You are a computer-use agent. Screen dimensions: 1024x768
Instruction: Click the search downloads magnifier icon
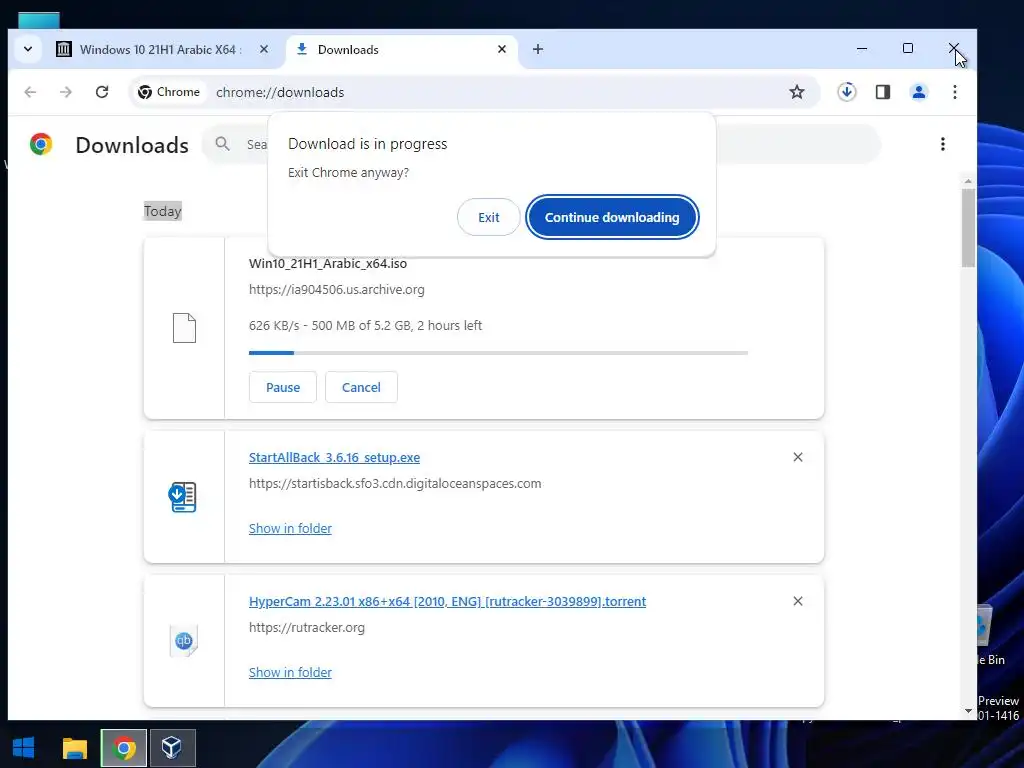(222, 144)
